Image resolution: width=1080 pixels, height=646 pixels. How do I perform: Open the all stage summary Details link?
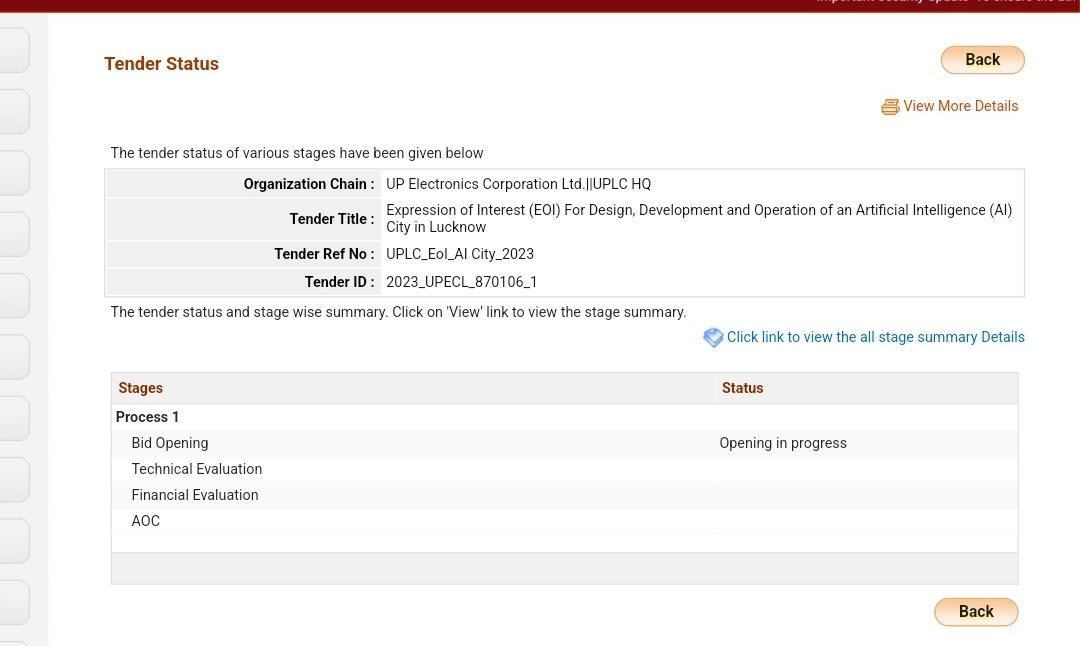click(x=875, y=337)
